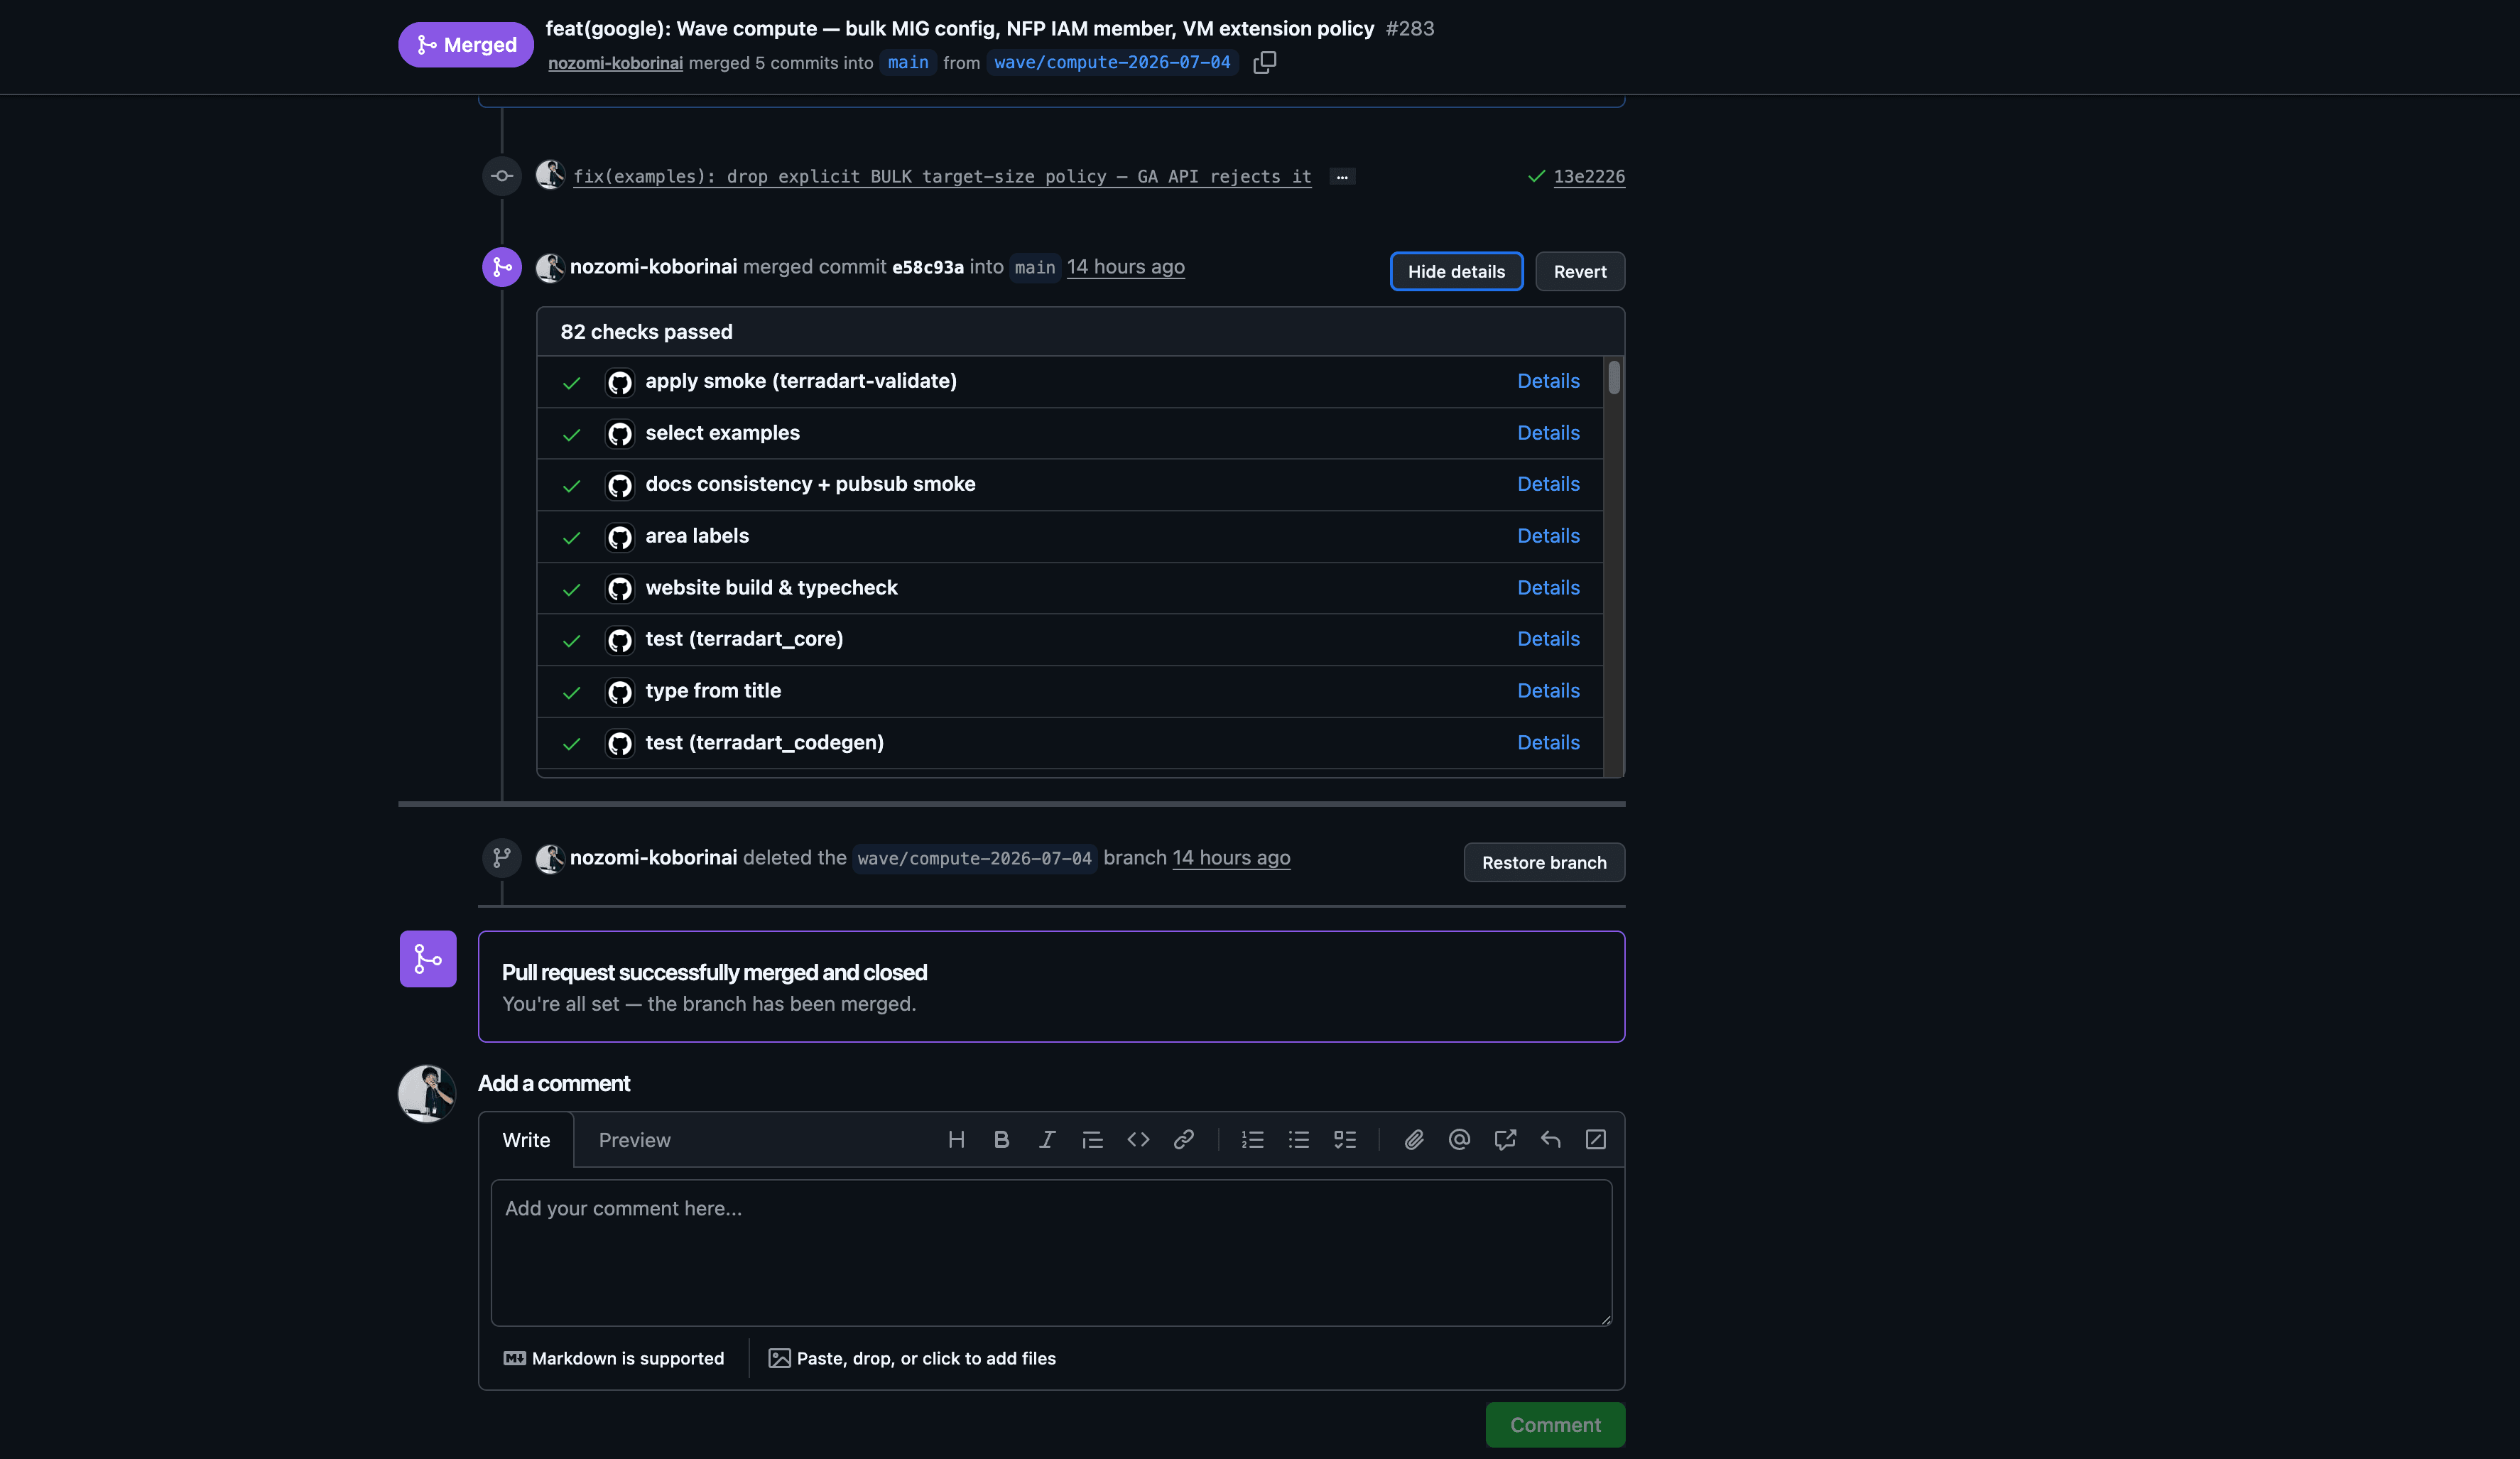2520x1459 pixels.
Task: Click the user avatar beside Add a comment
Action: (427, 1093)
